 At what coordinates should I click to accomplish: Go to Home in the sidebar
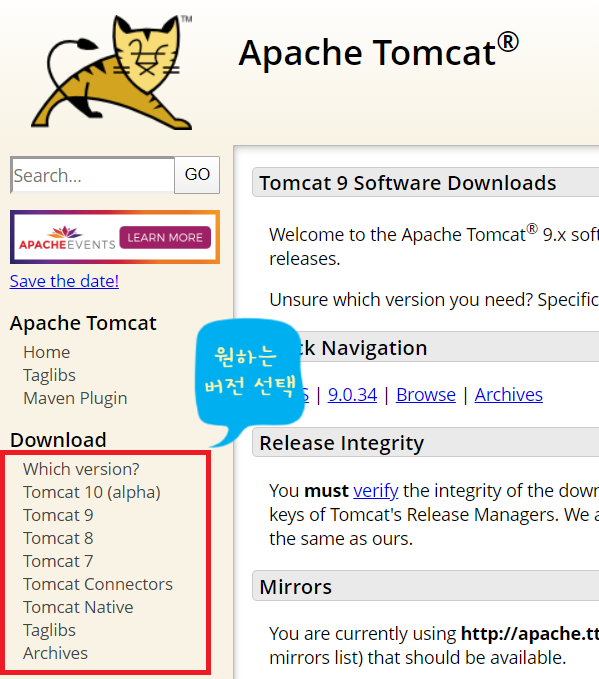point(47,352)
